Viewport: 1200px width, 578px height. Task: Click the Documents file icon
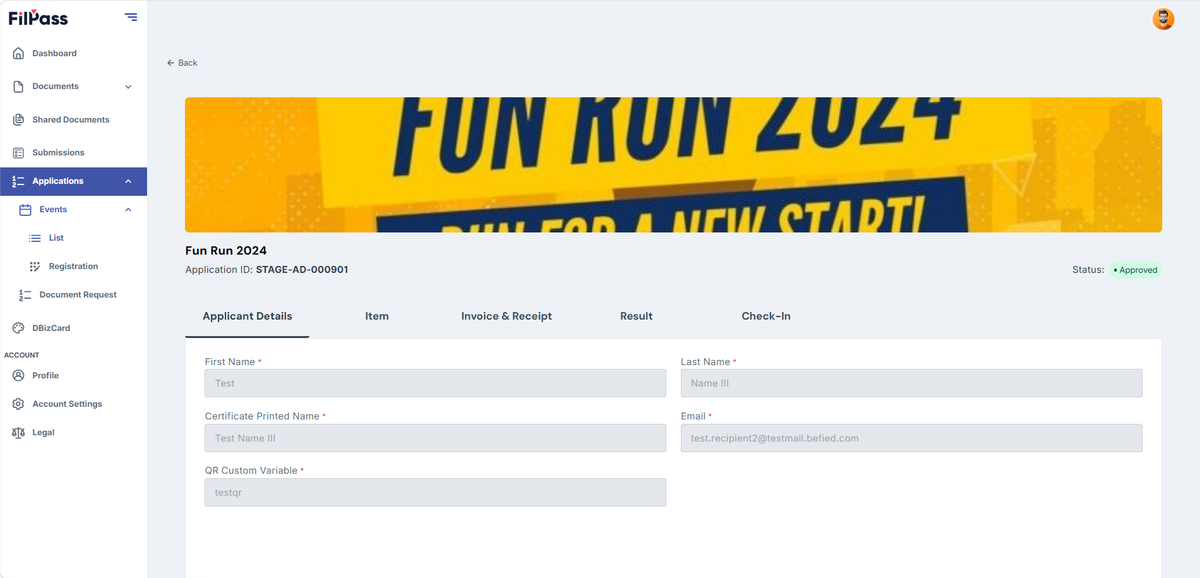(18, 86)
